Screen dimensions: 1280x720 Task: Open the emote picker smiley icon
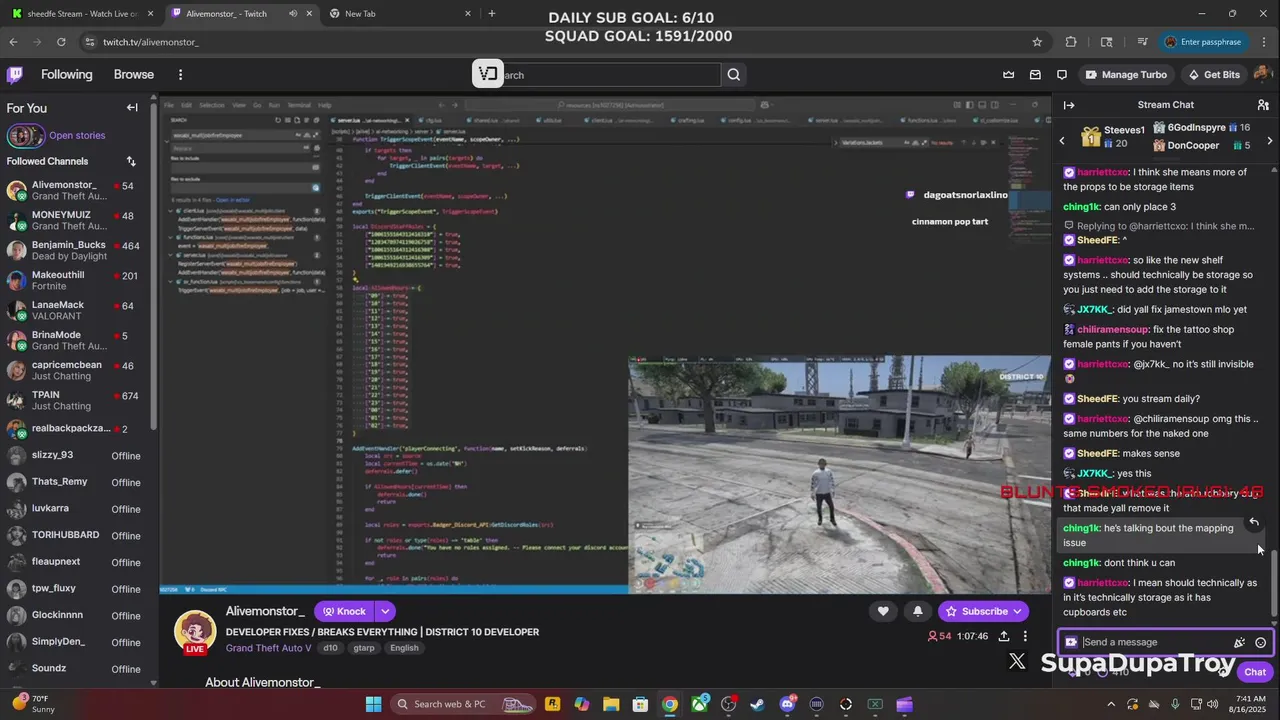coord(1261,643)
